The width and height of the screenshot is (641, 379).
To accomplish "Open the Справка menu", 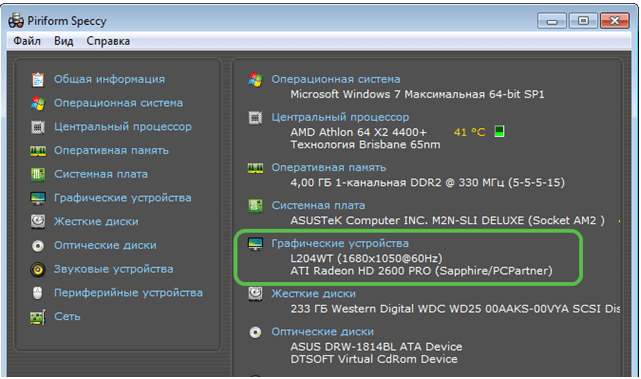I will (x=108, y=41).
